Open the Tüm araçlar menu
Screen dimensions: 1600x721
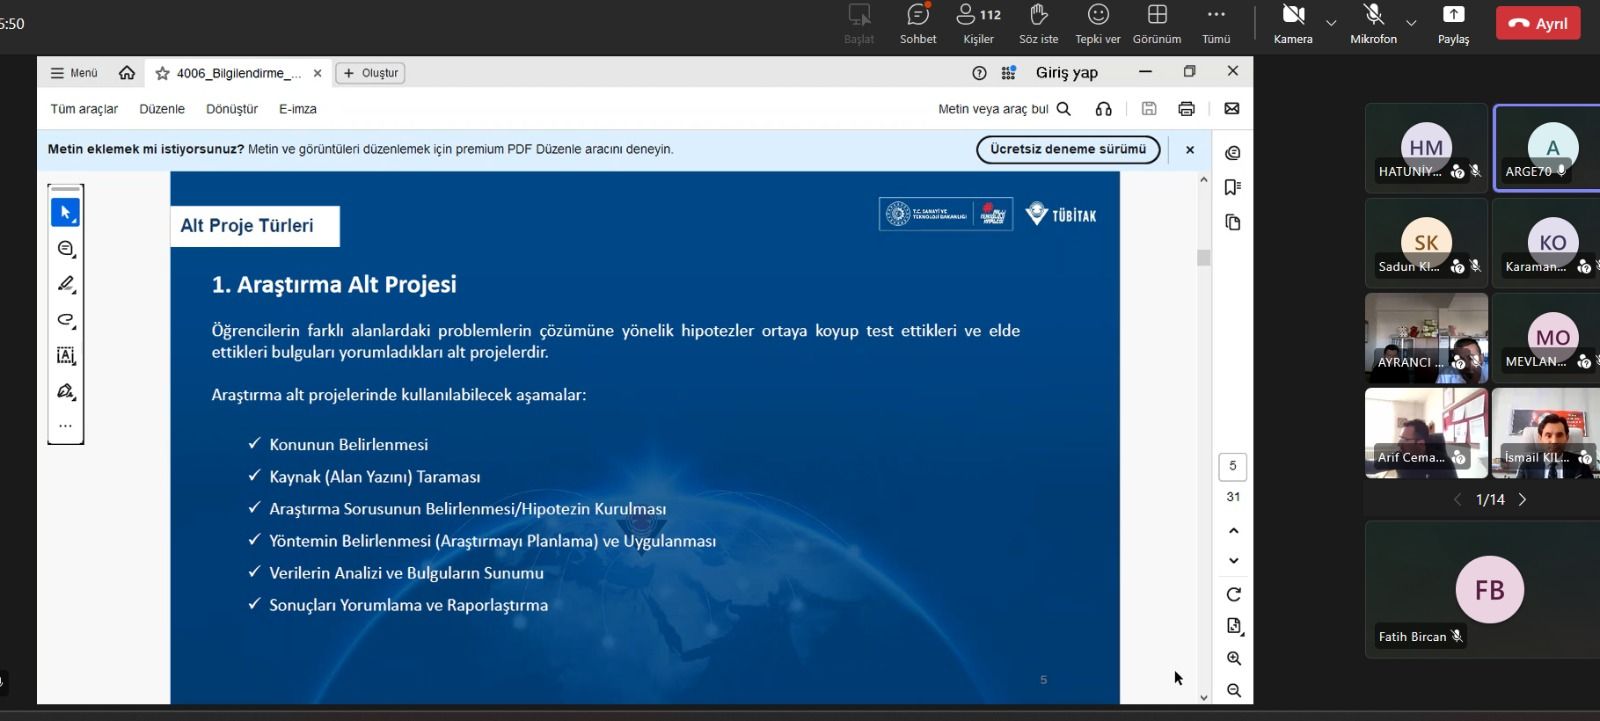84,109
